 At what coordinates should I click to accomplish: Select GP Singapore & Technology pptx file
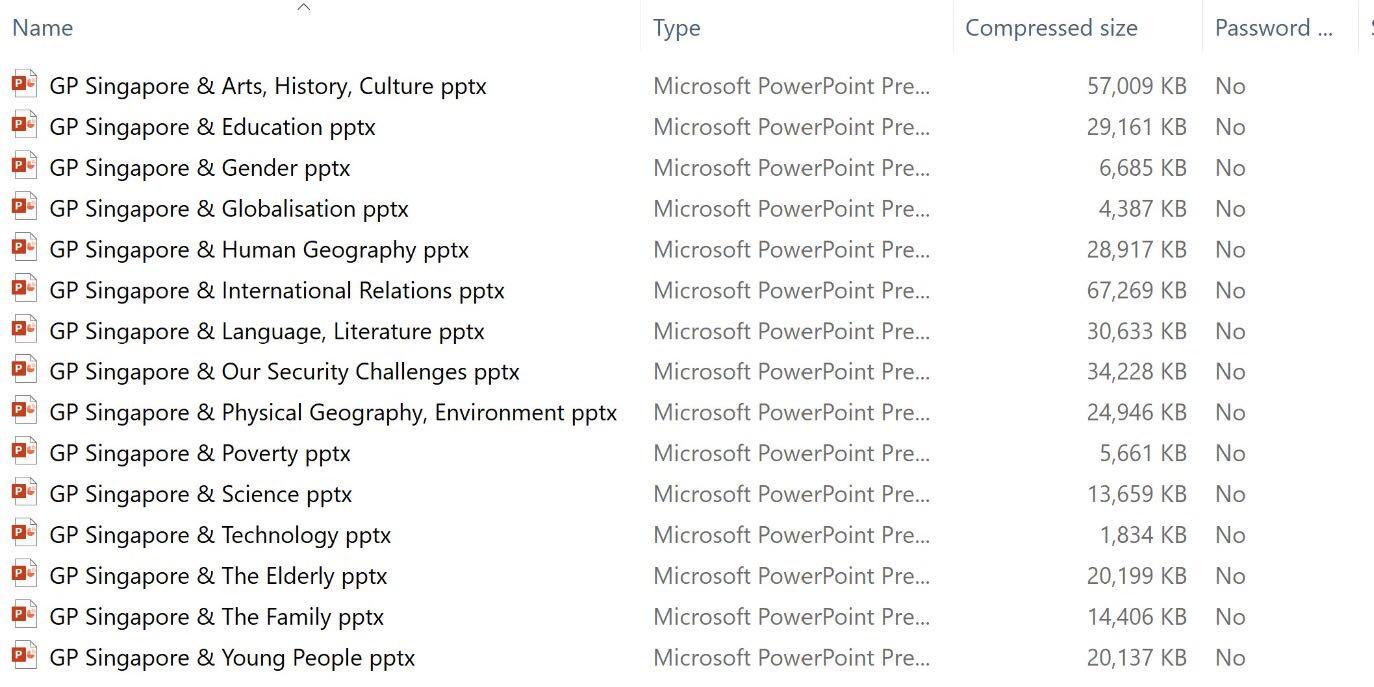pyautogui.click(x=220, y=535)
